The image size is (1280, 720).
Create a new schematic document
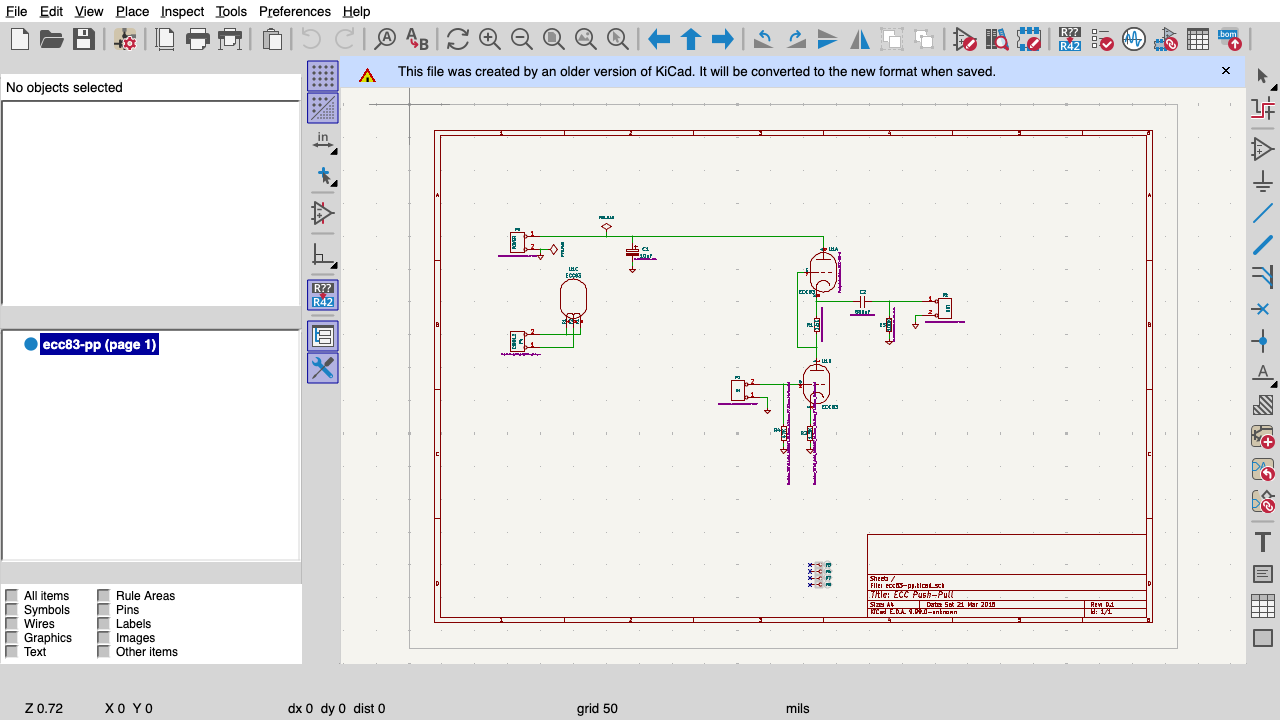click(20, 39)
